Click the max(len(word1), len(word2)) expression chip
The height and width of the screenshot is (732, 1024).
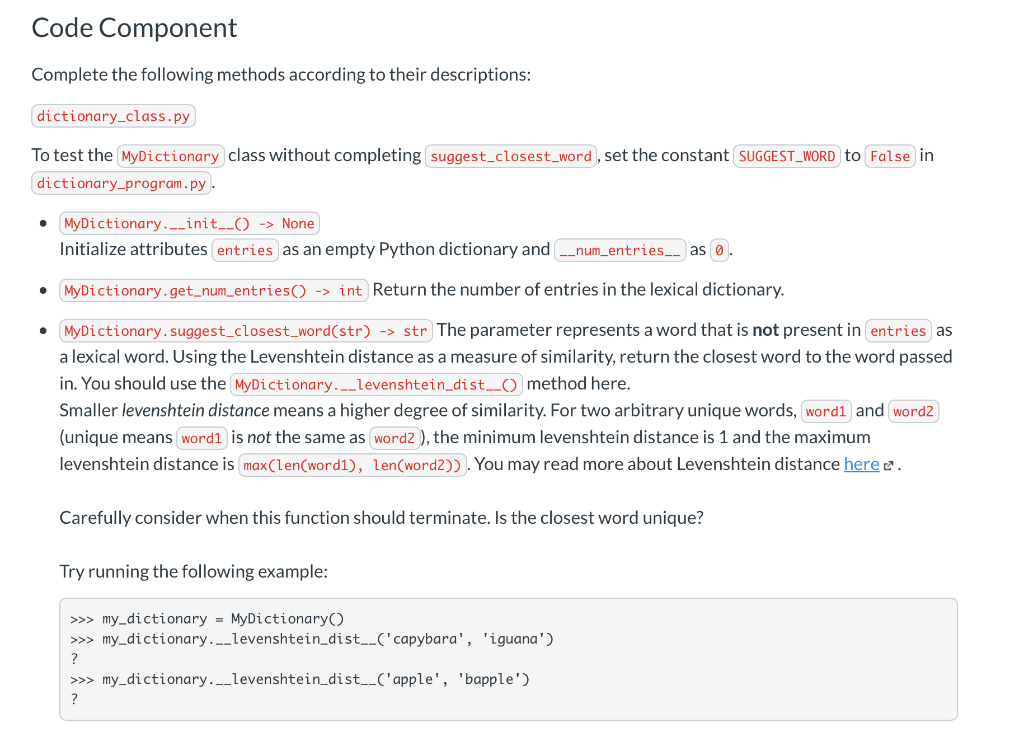(x=352, y=463)
